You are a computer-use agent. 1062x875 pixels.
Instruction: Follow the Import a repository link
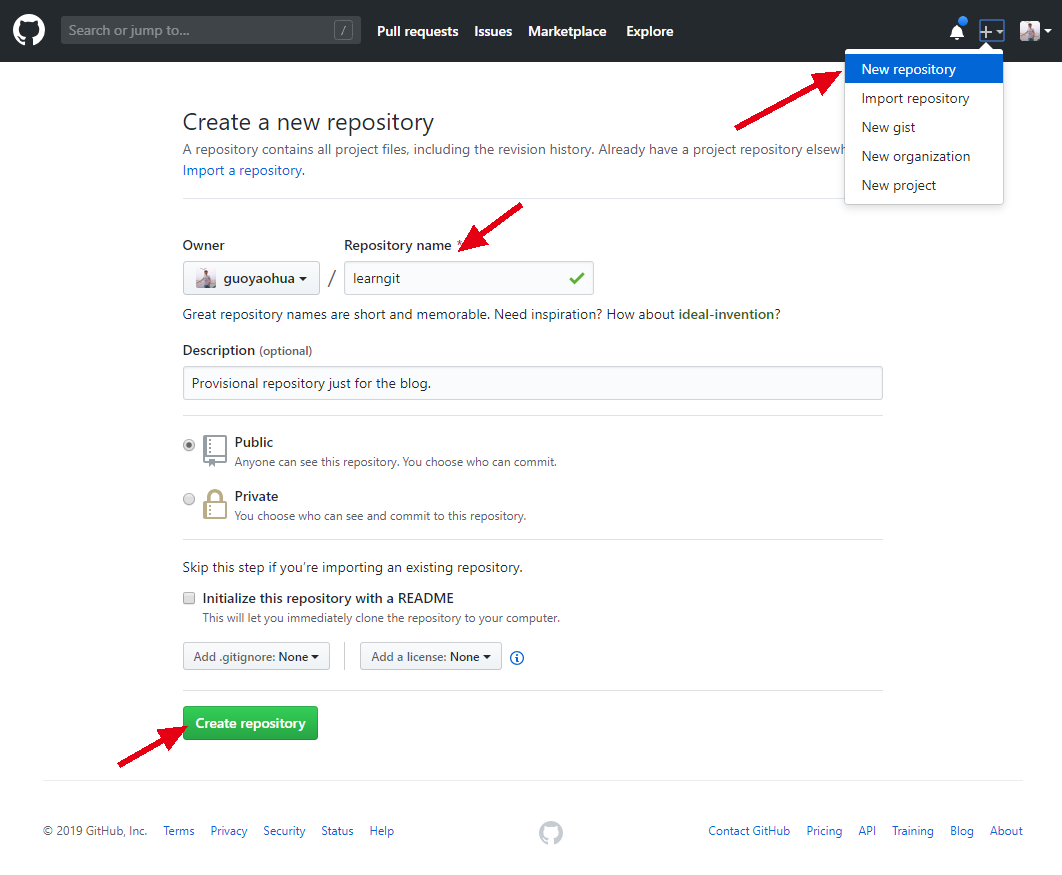click(x=242, y=171)
